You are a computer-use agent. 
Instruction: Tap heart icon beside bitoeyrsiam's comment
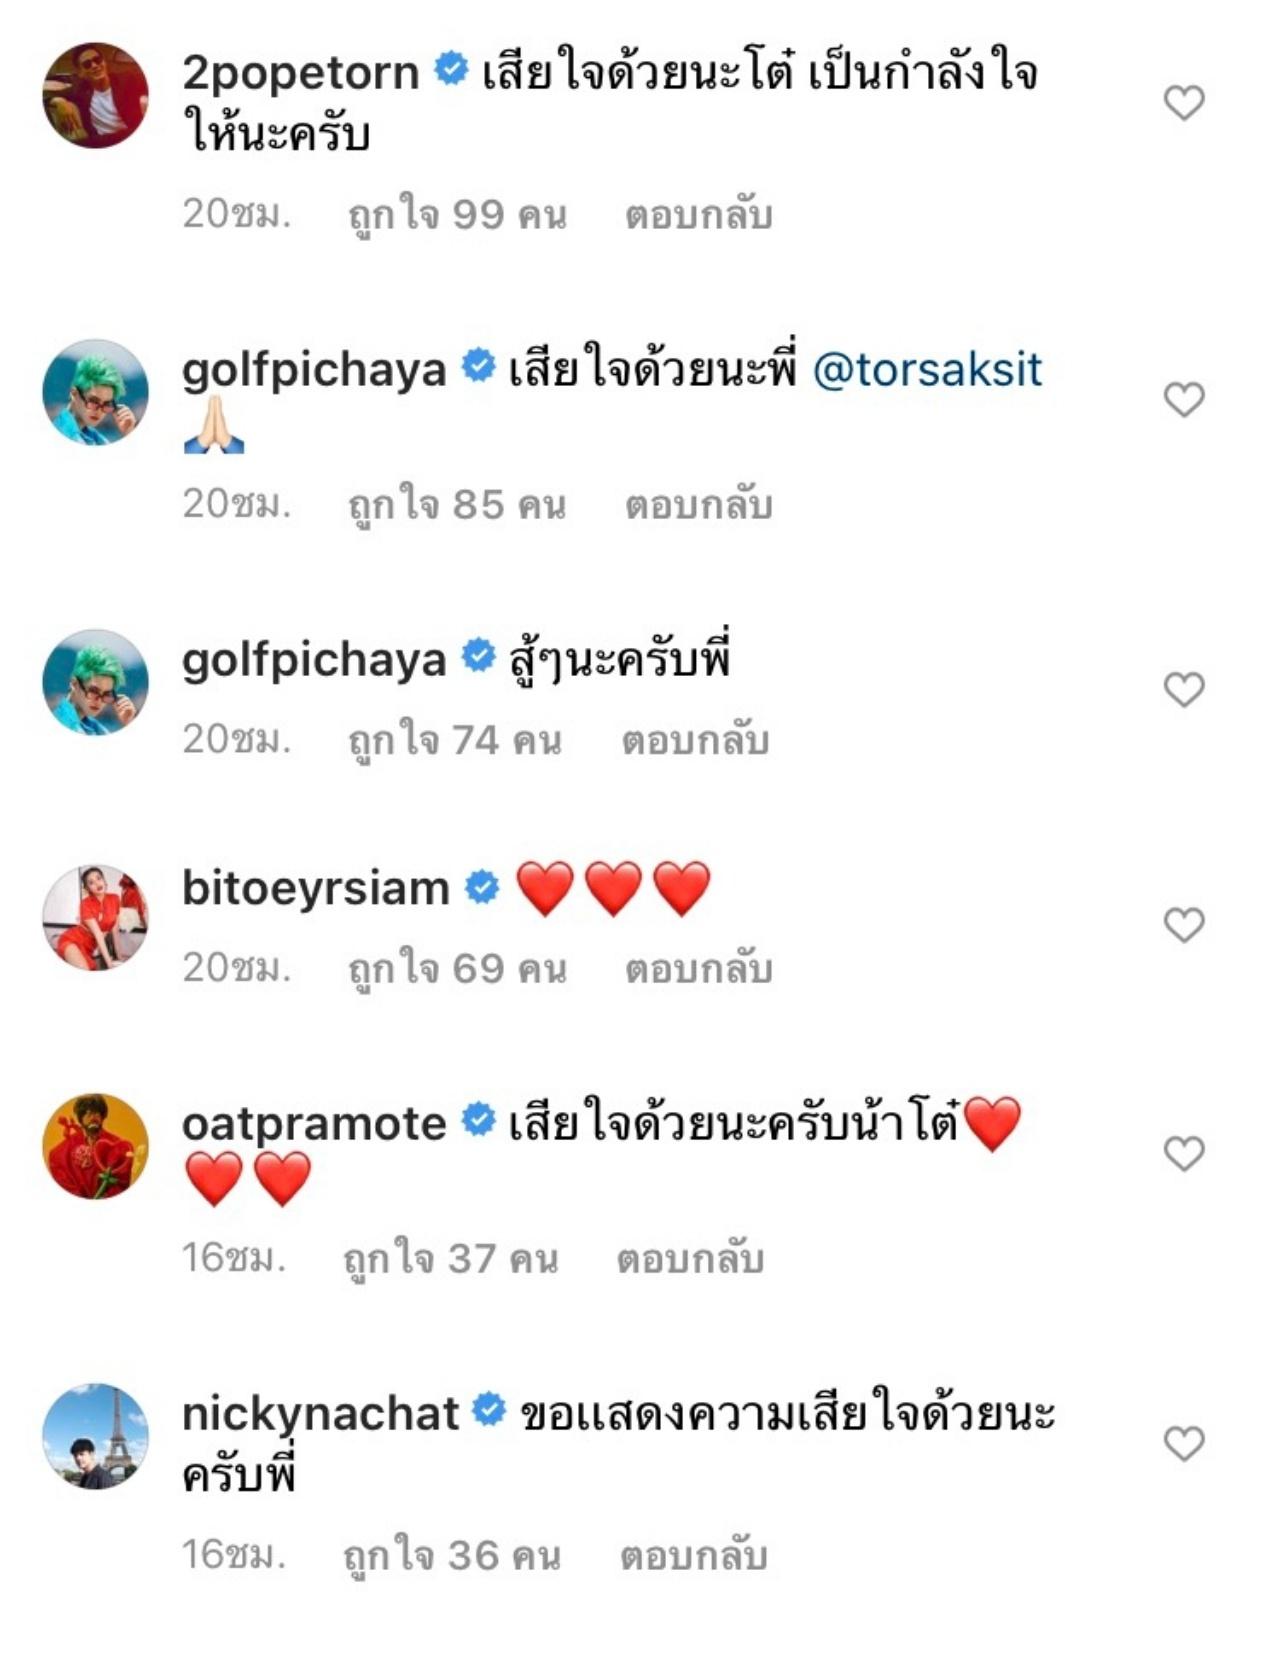click(1184, 925)
